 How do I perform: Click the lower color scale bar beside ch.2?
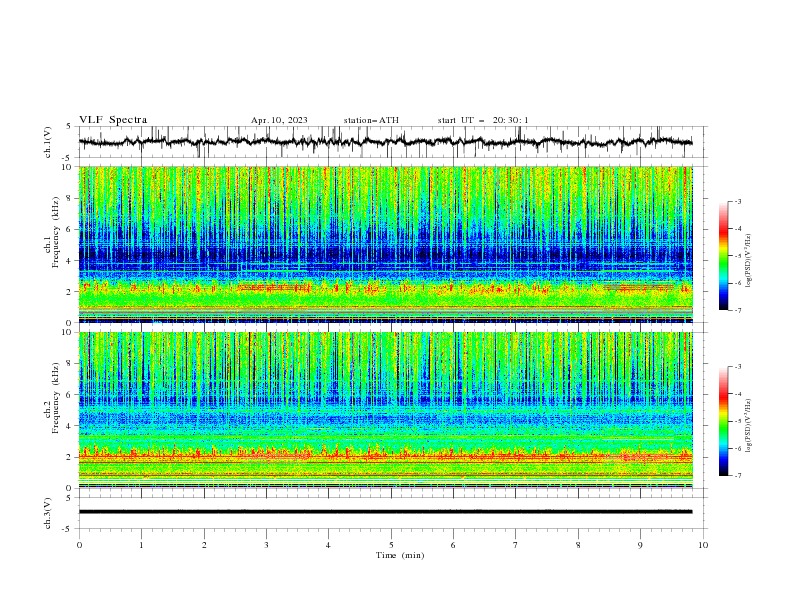tap(723, 421)
